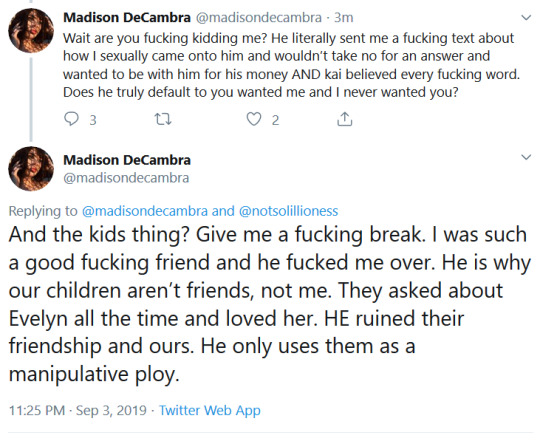Click the main tweet text about the kids thing
This screenshot has height=441, width=540.
tap(269, 304)
